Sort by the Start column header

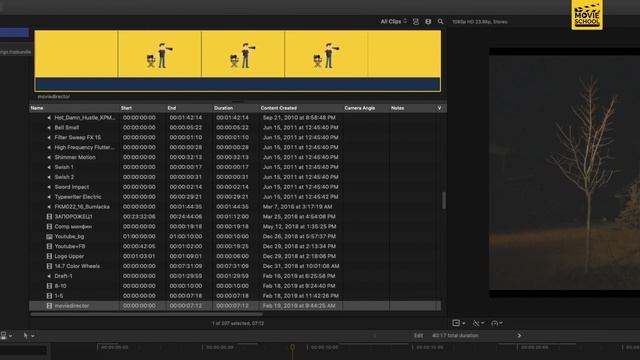pos(126,108)
